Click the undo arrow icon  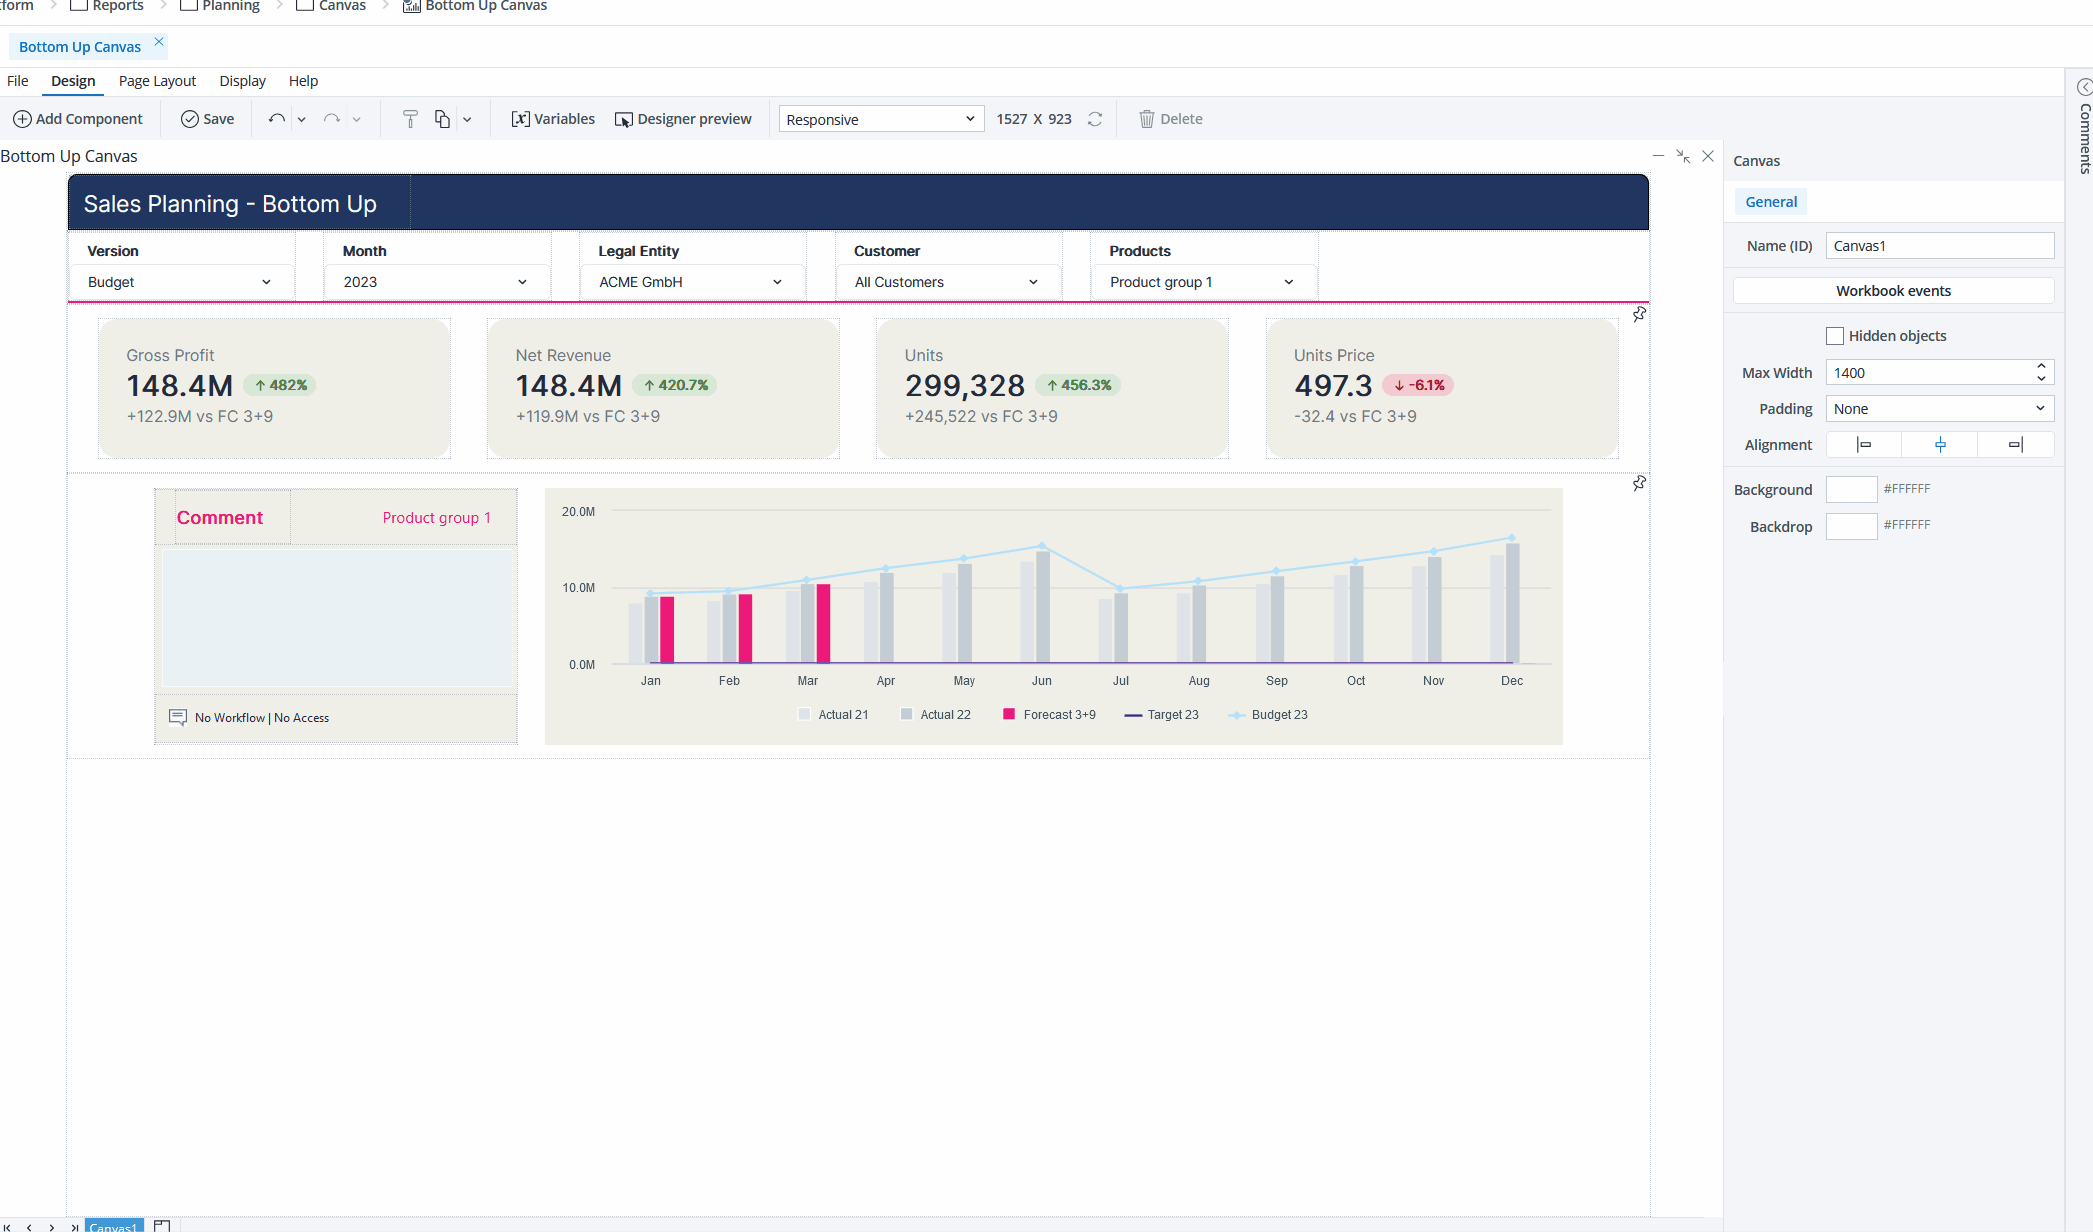click(276, 119)
